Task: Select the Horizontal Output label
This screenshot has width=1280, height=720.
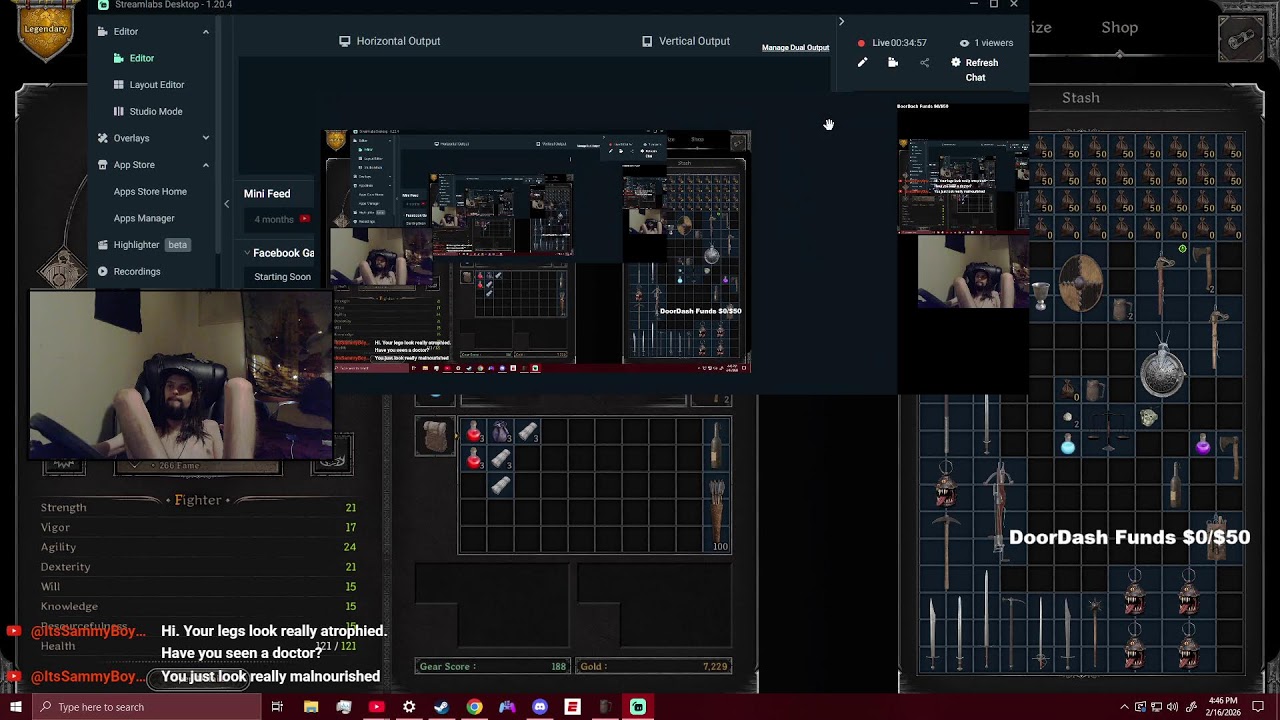Action: 398,41
